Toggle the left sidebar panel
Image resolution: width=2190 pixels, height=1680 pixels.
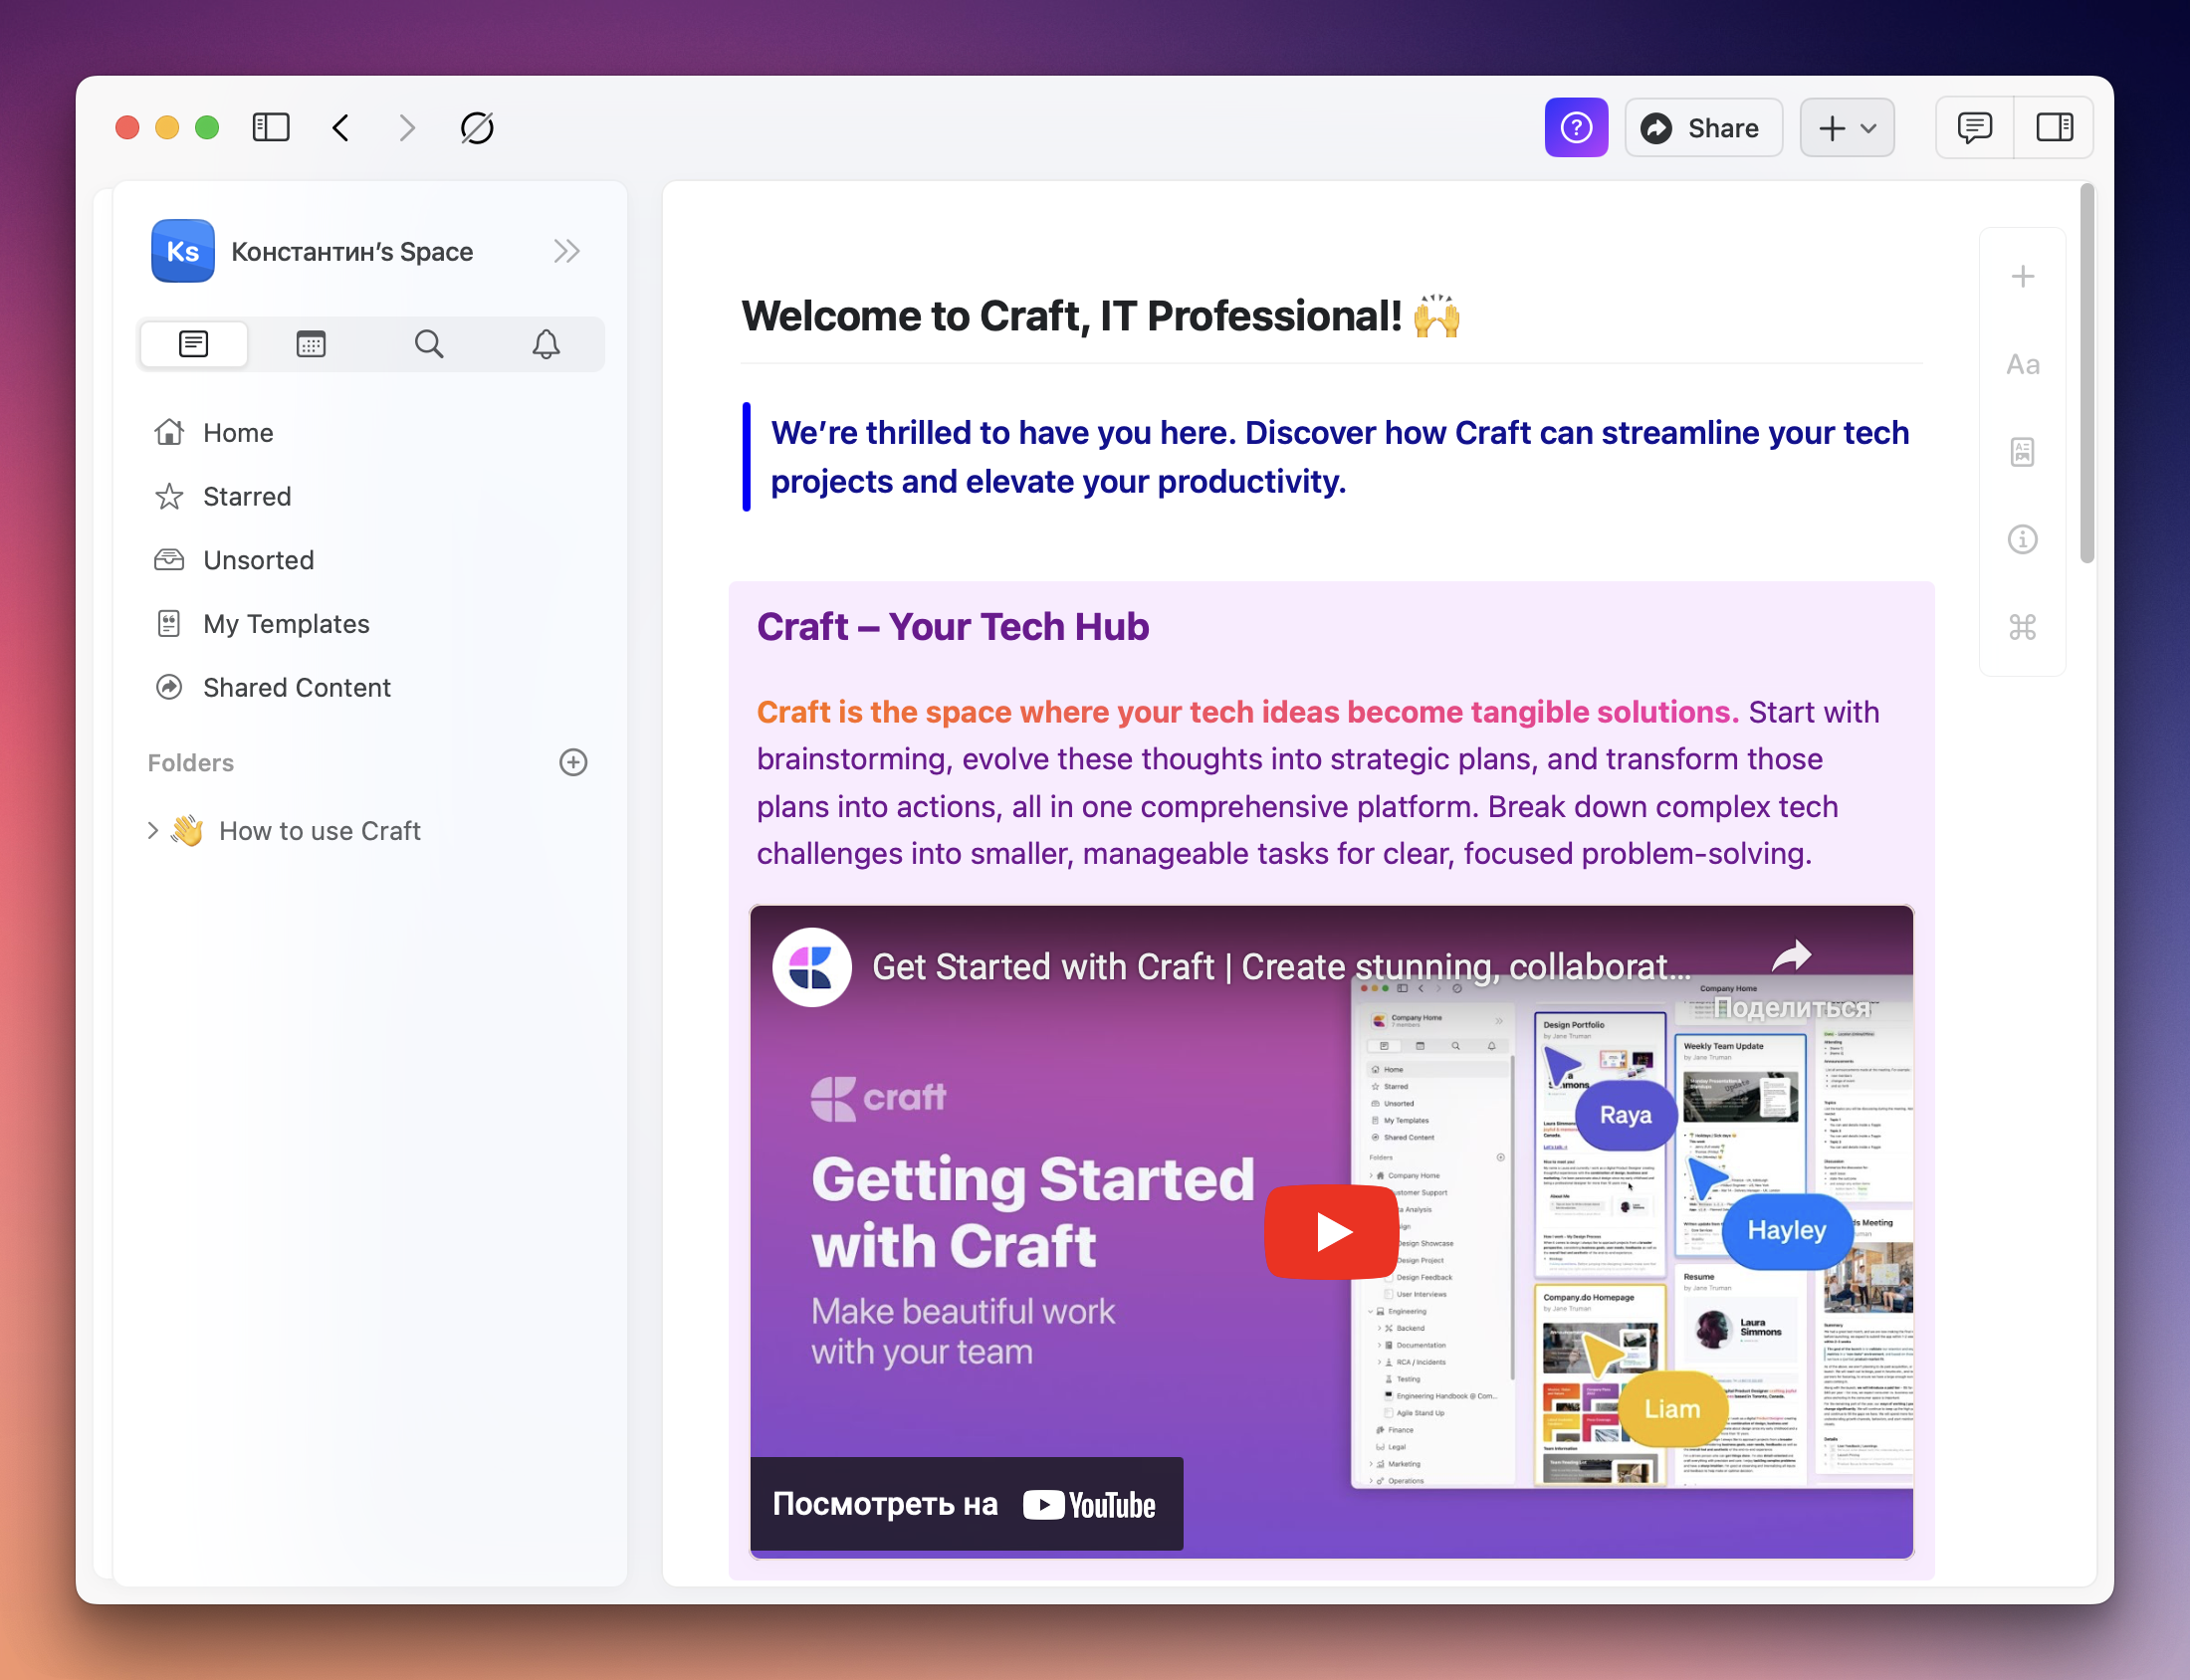pyautogui.click(x=271, y=128)
